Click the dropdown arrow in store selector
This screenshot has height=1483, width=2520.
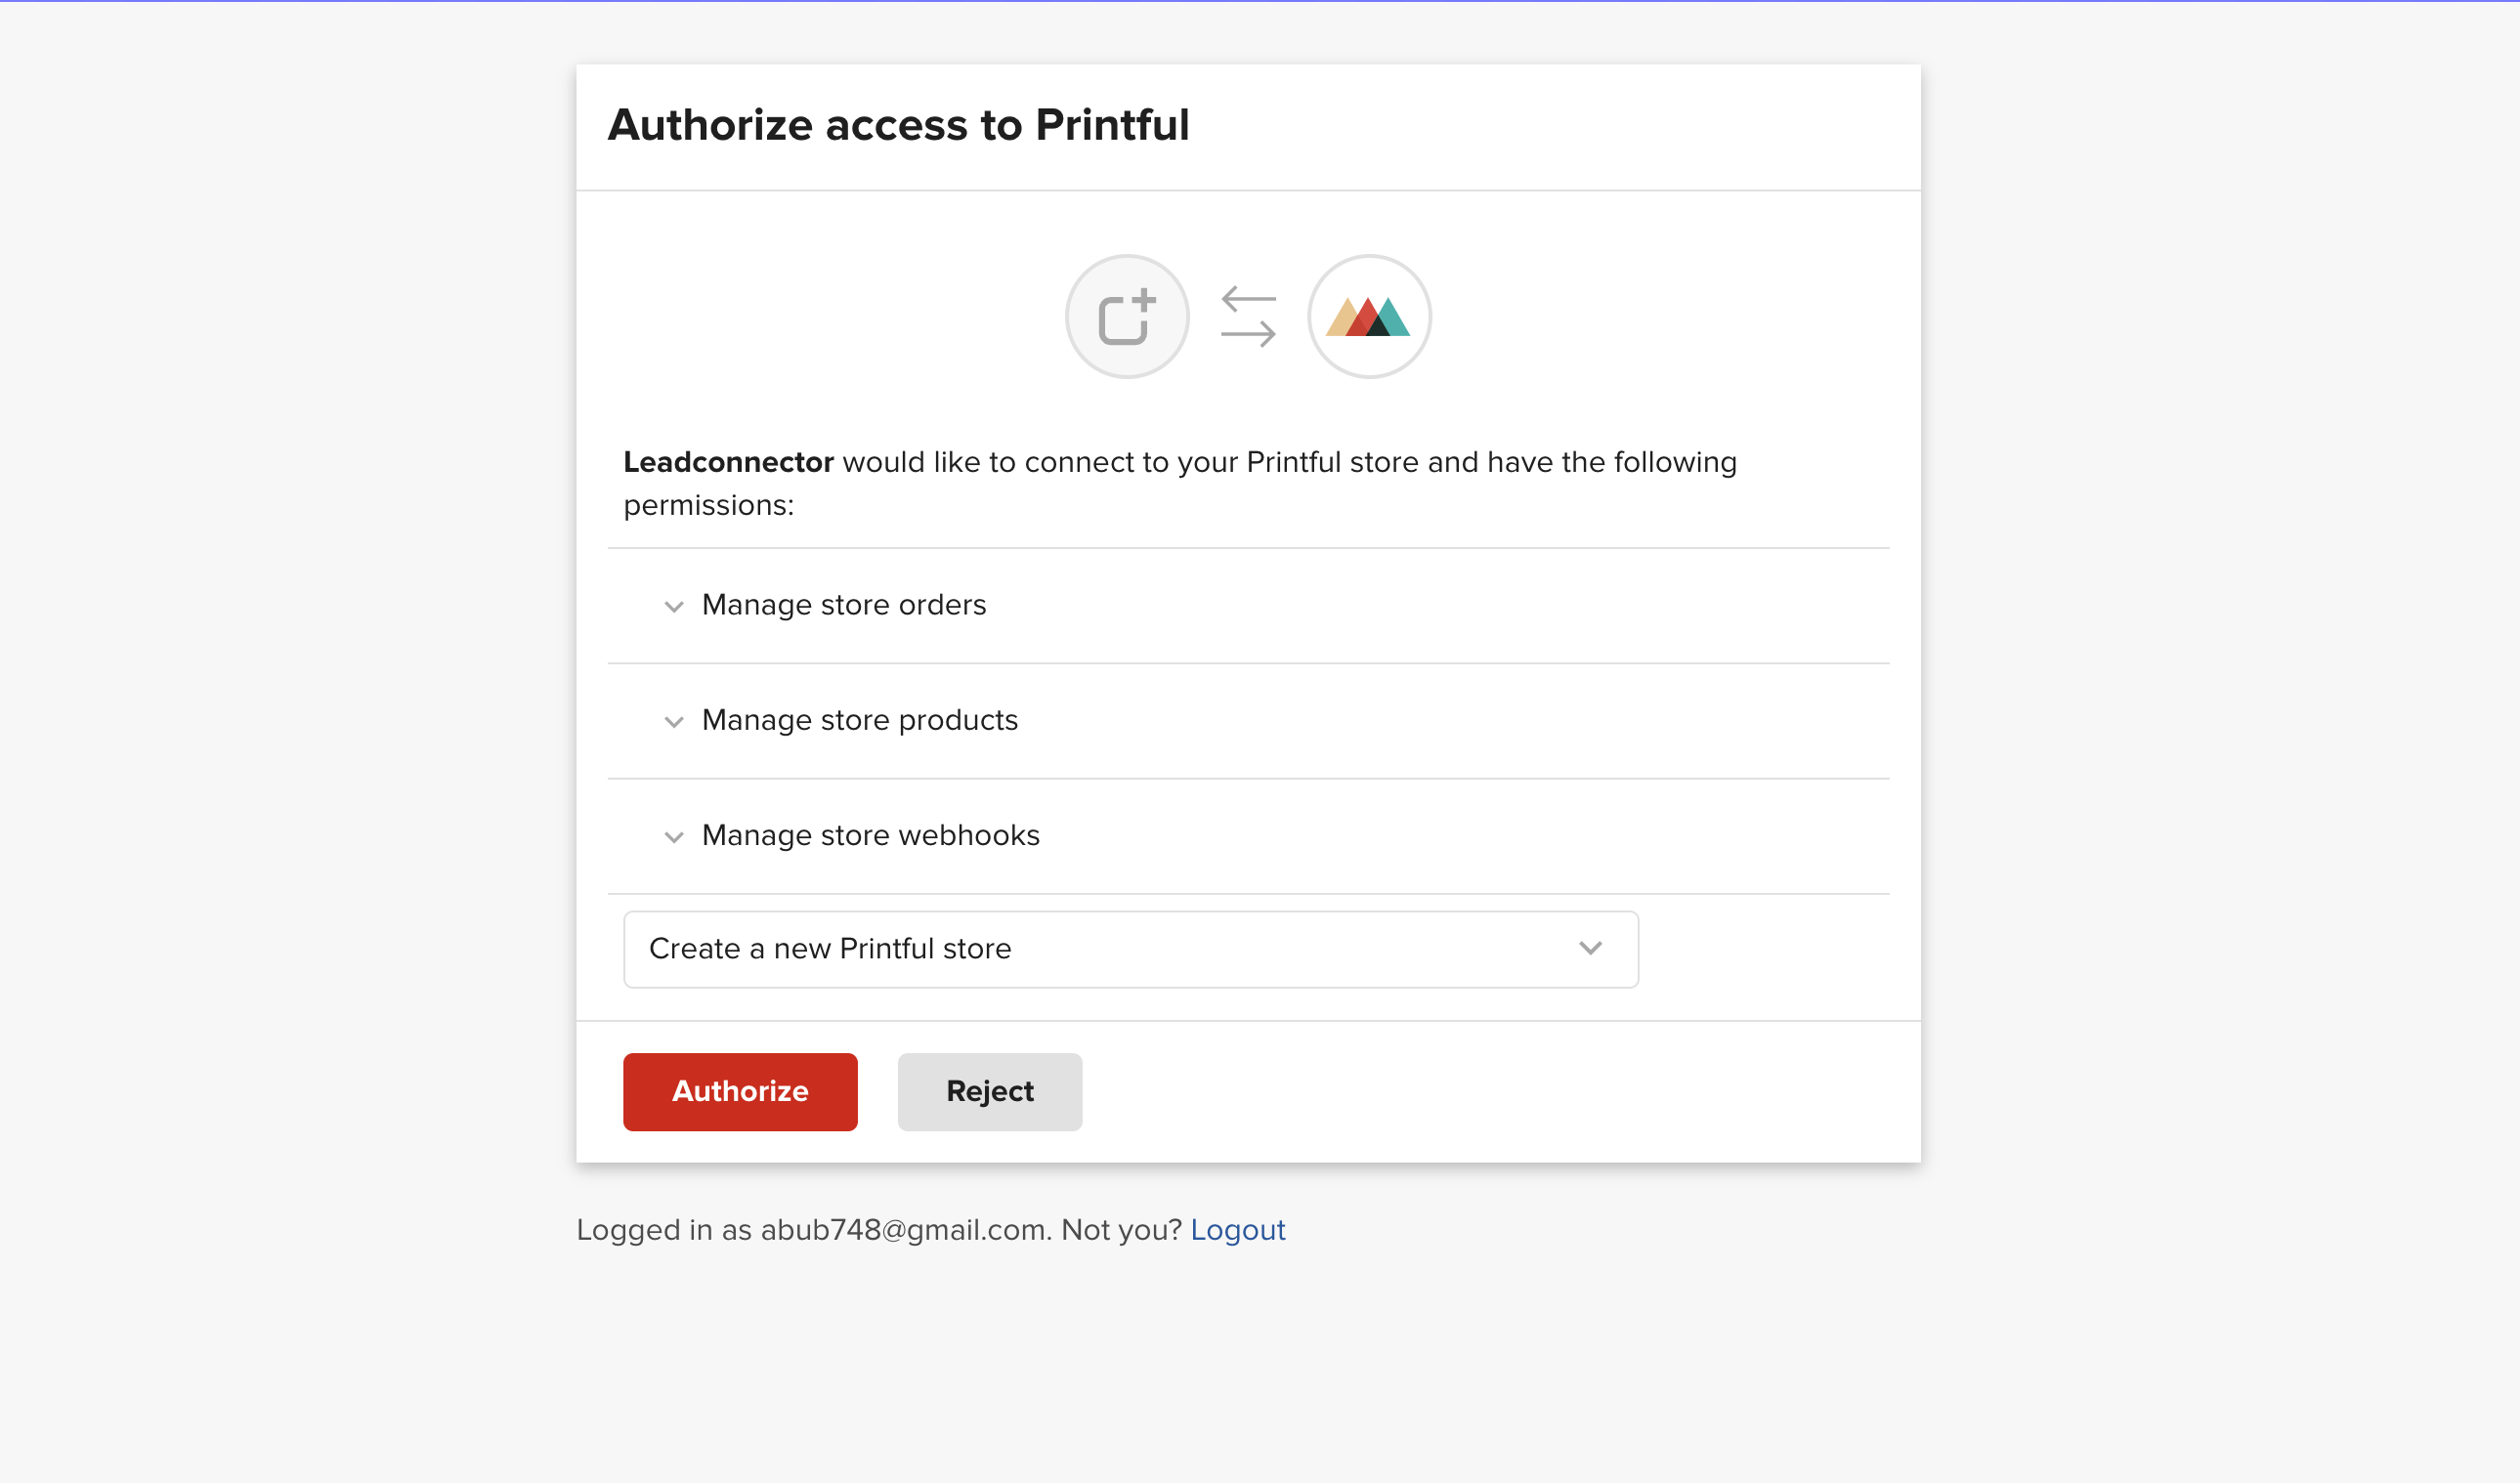[1590, 948]
